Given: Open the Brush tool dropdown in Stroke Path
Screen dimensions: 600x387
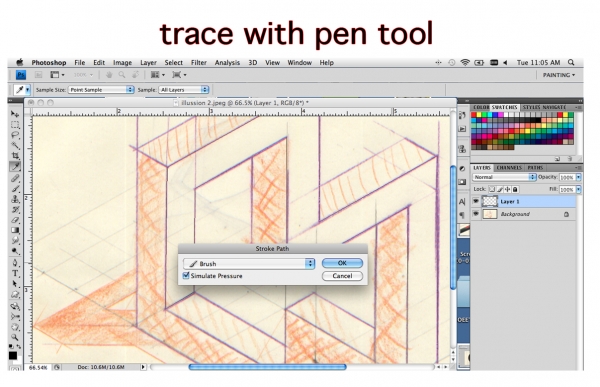Looking at the screenshot, I should (249, 263).
